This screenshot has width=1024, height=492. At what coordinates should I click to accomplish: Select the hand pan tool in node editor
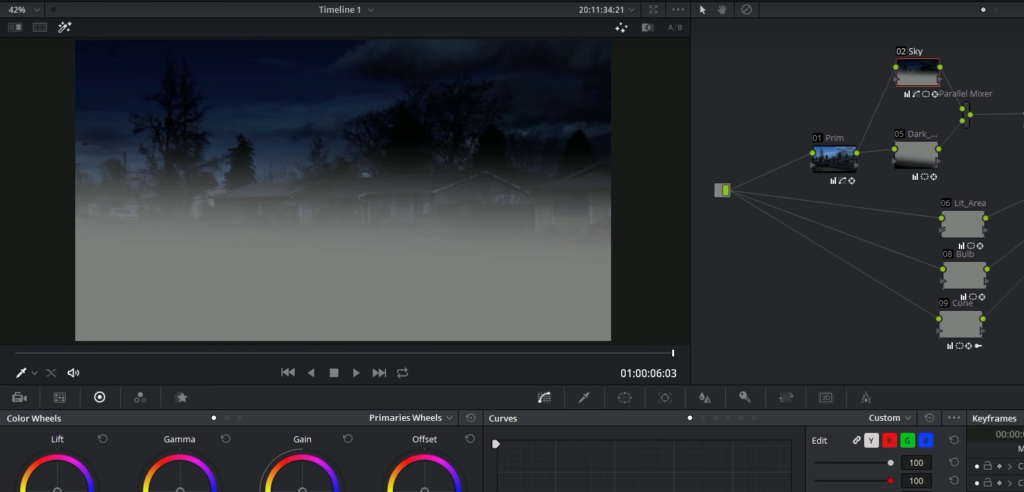pos(723,9)
